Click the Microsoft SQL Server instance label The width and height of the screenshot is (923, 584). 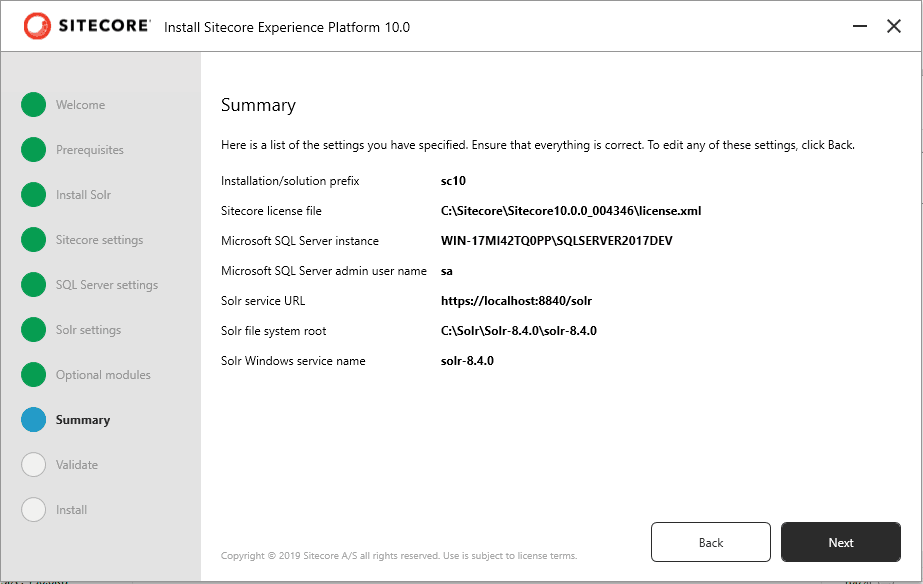tap(300, 241)
